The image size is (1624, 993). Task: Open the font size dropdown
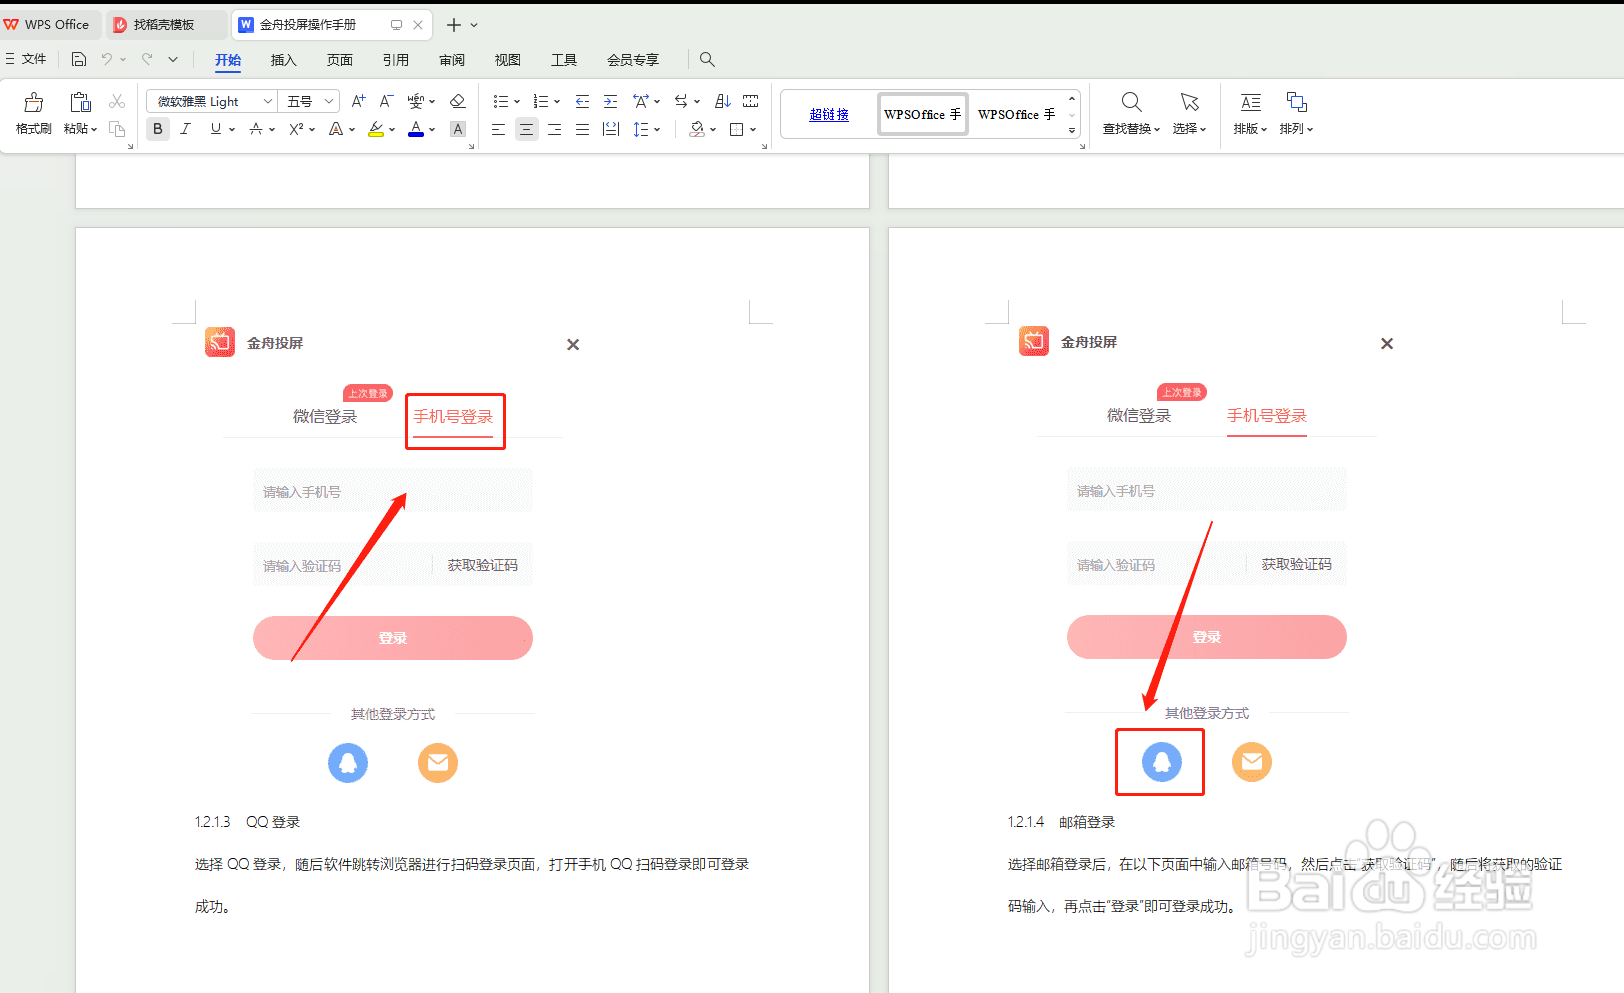[x=326, y=100]
